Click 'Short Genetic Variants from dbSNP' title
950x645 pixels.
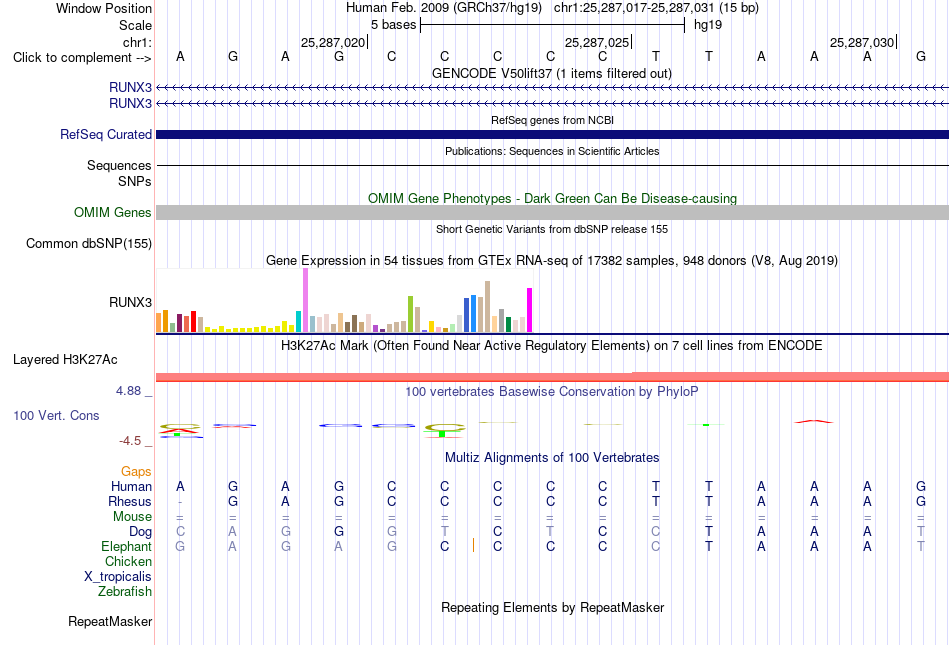[552, 230]
